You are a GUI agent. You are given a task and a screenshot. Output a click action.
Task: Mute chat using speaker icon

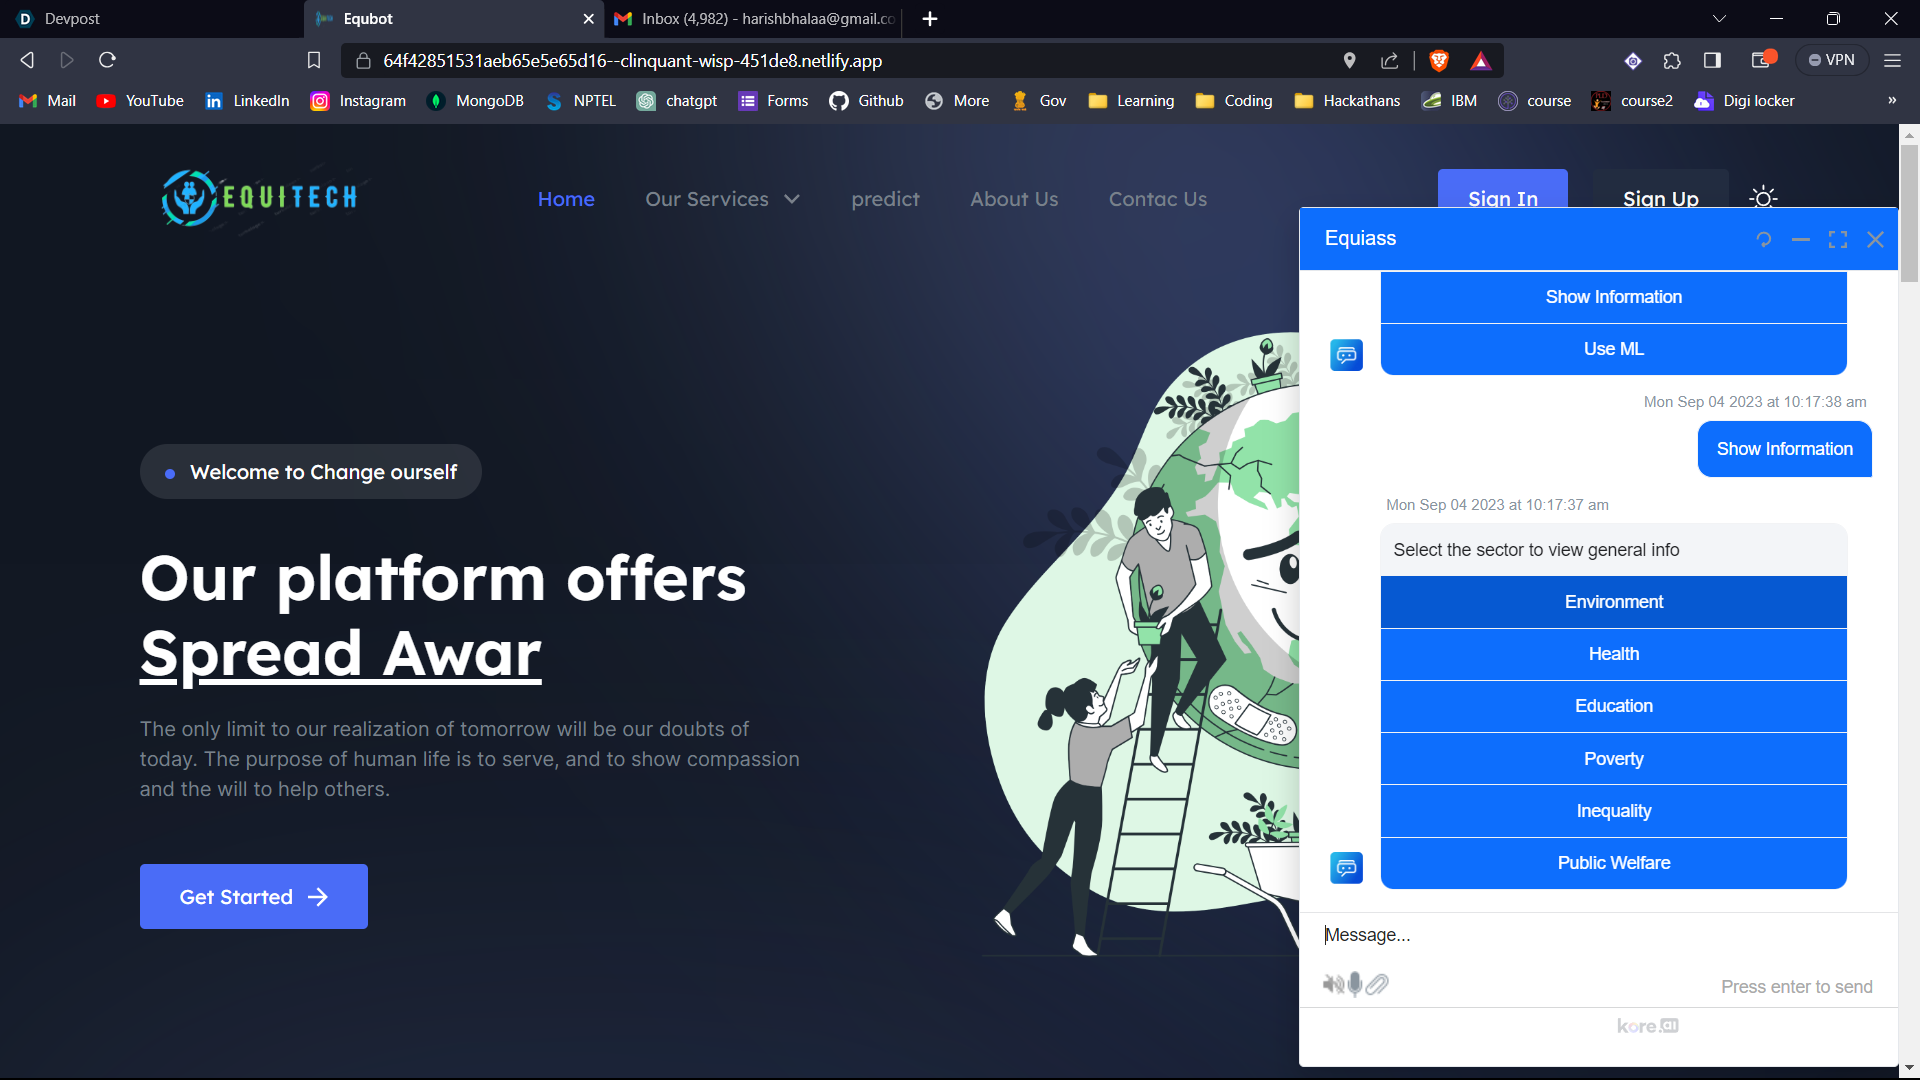1333,985
